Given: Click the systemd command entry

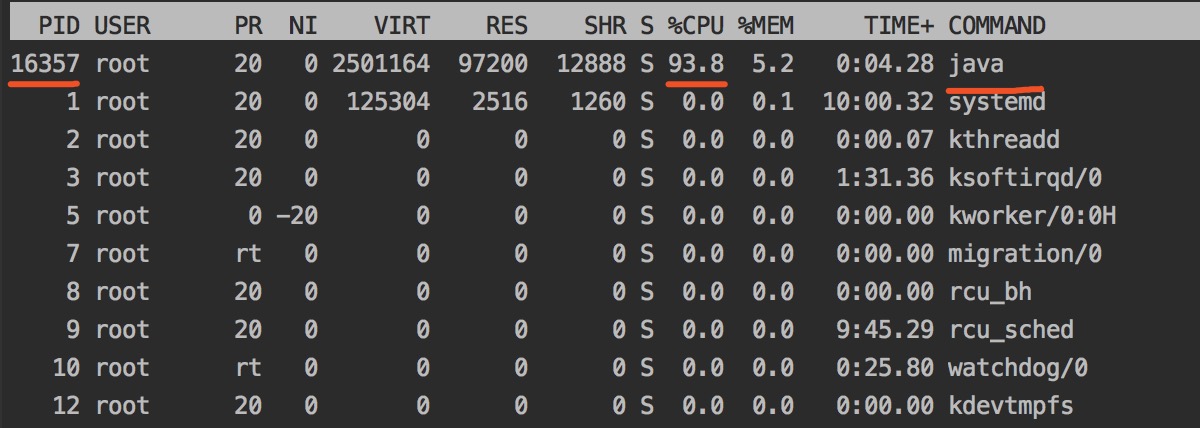Looking at the screenshot, I should (x=996, y=102).
